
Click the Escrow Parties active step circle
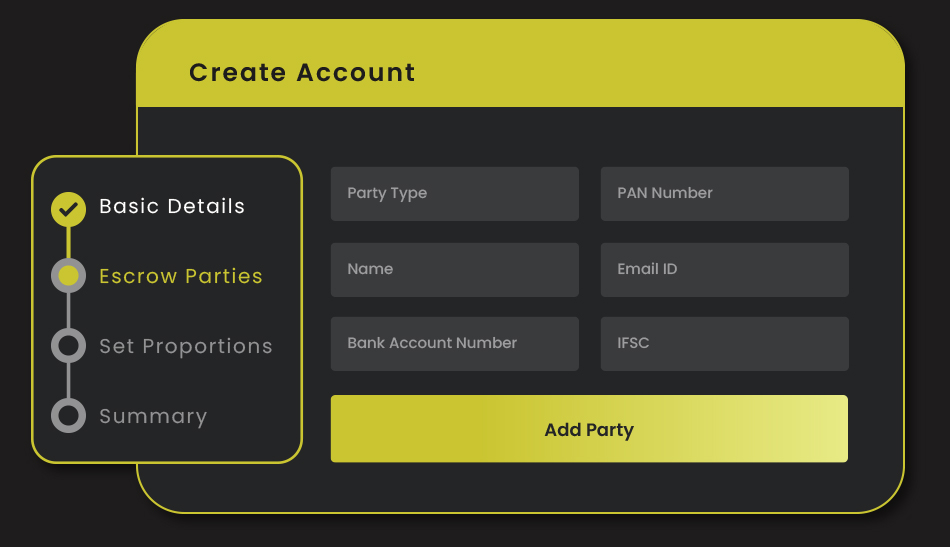68,276
